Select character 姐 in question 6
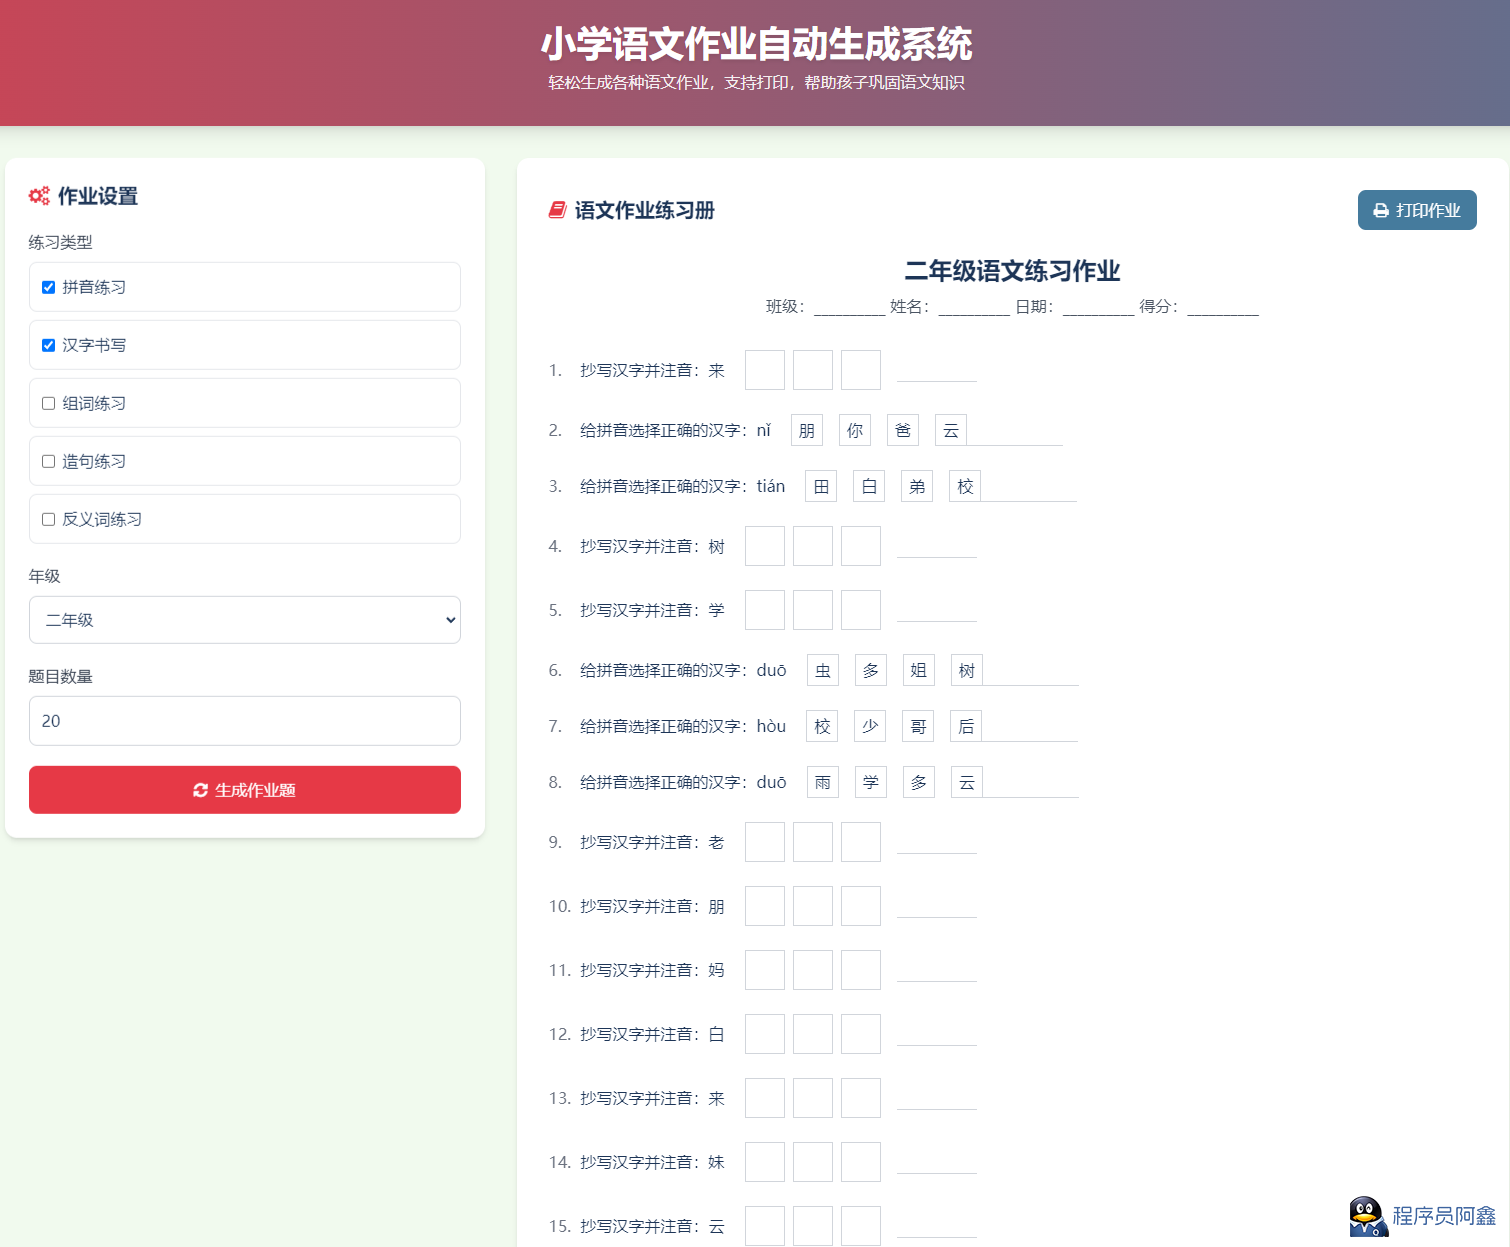1510x1247 pixels. coord(919,670)
